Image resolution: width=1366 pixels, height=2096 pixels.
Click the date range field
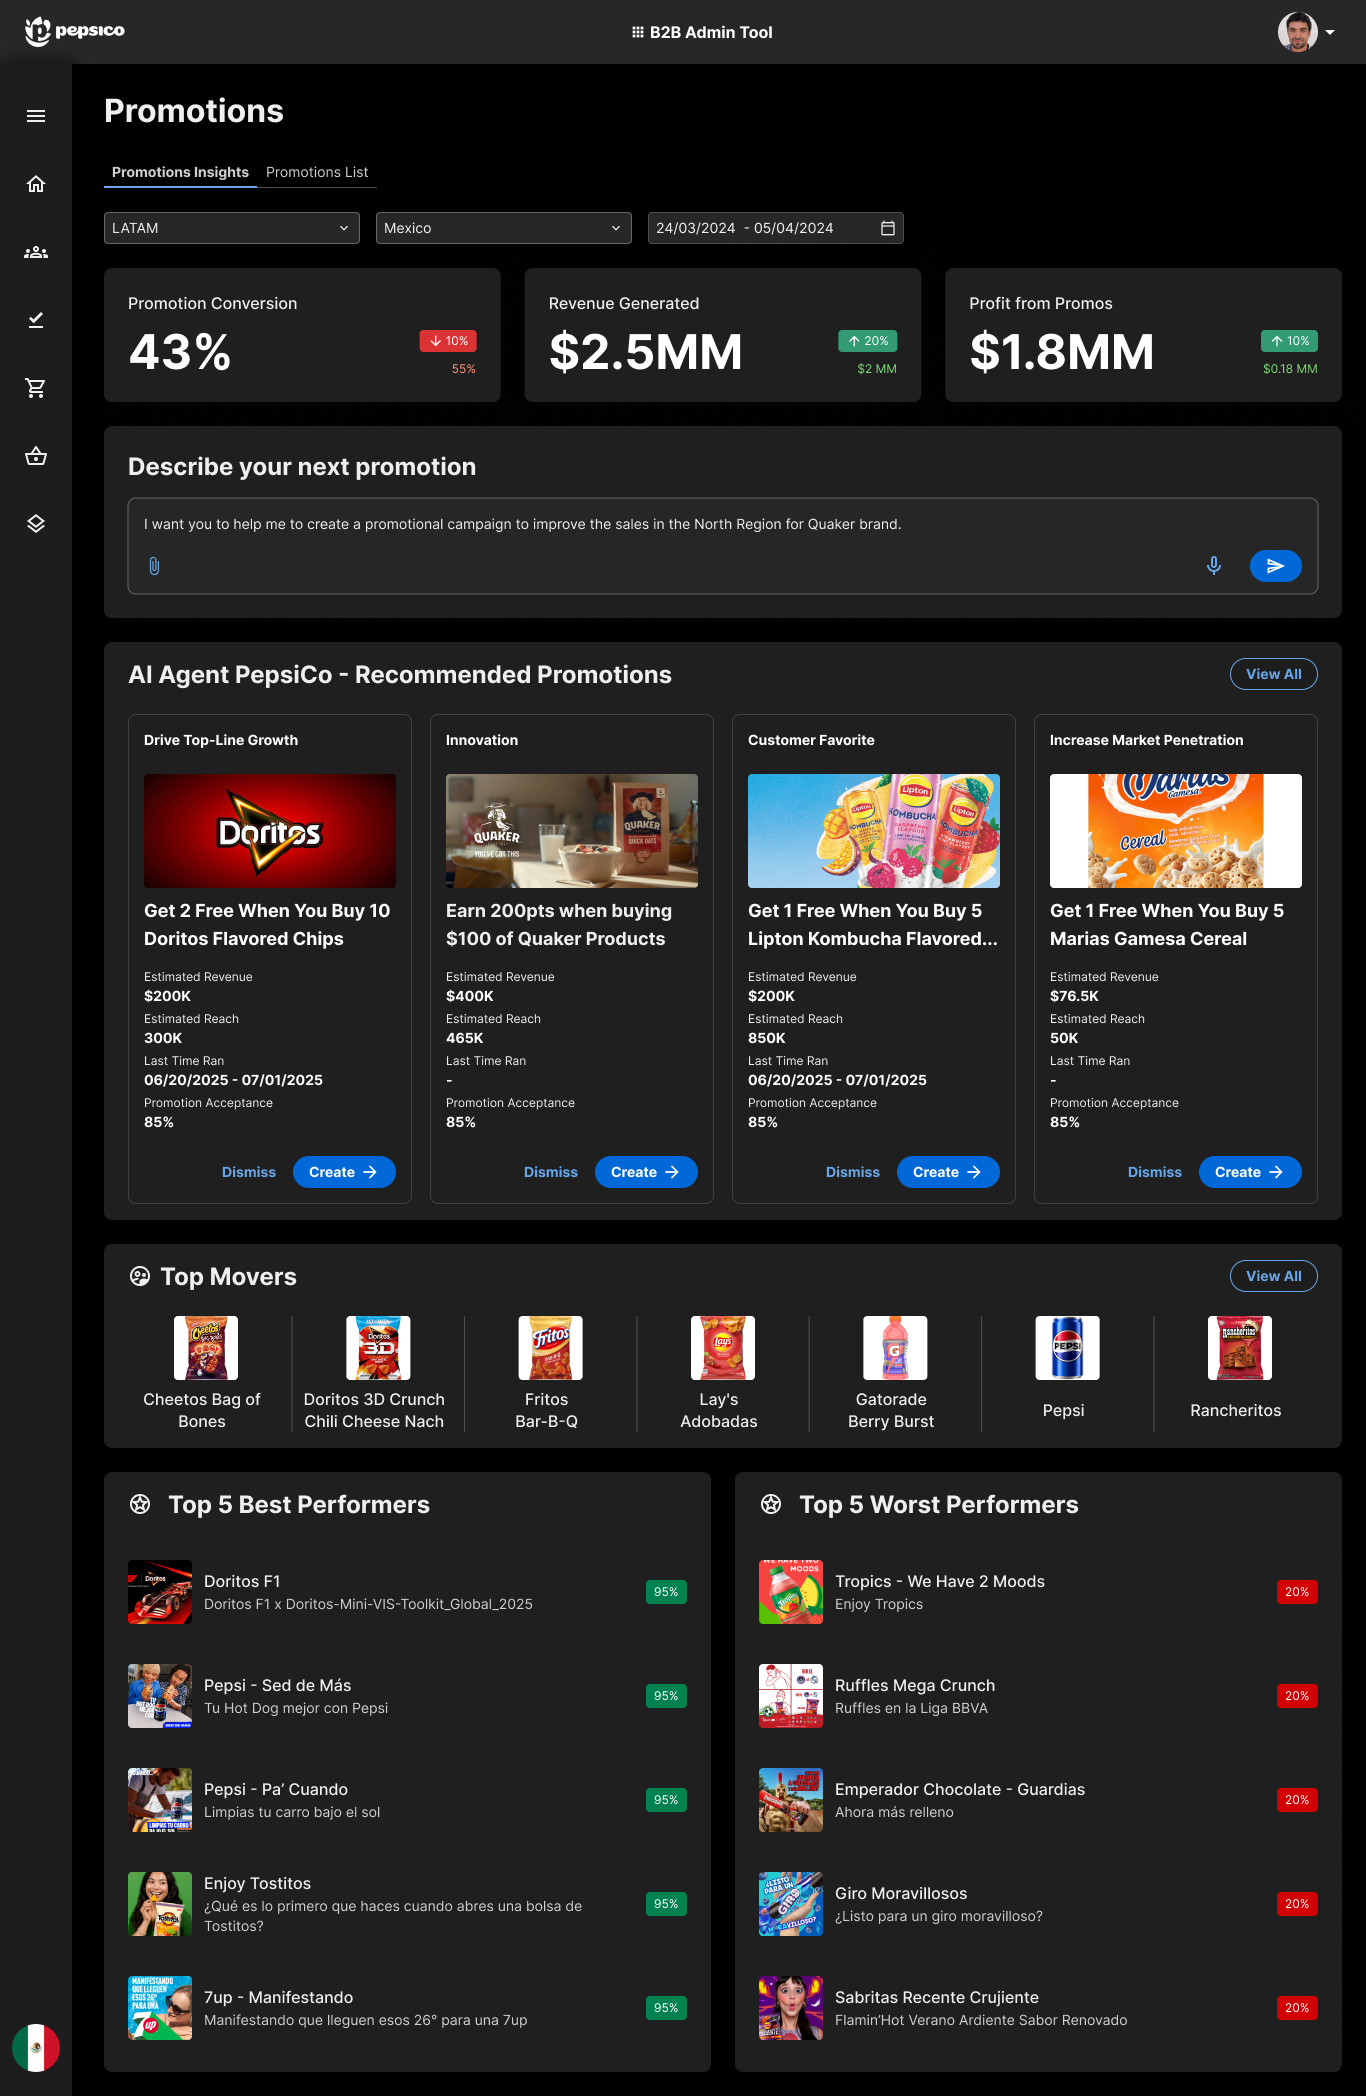coord(776,228)
